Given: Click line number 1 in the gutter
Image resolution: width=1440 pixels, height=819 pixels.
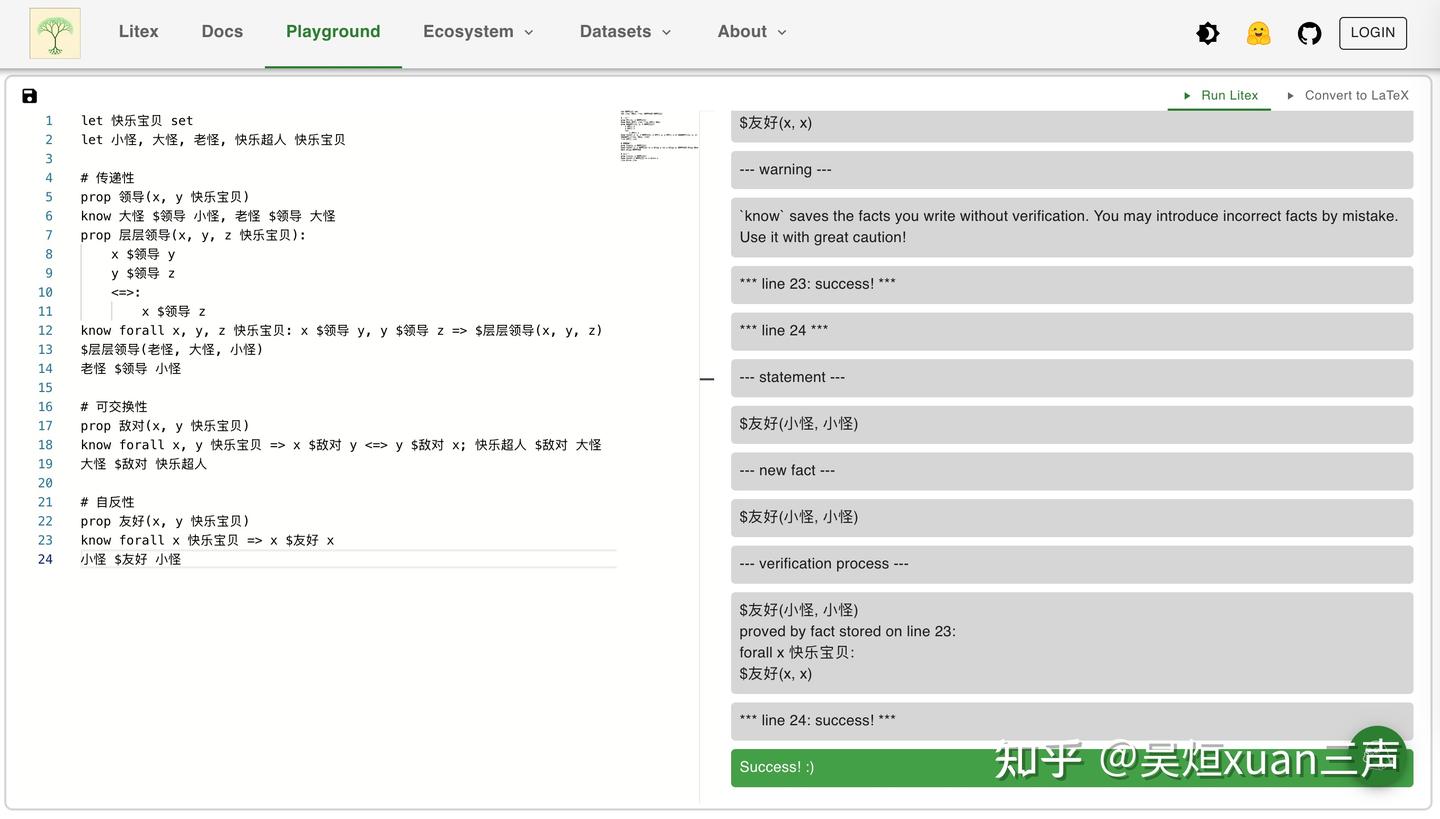Looking at the screenshot, I should tap(48, 121).
